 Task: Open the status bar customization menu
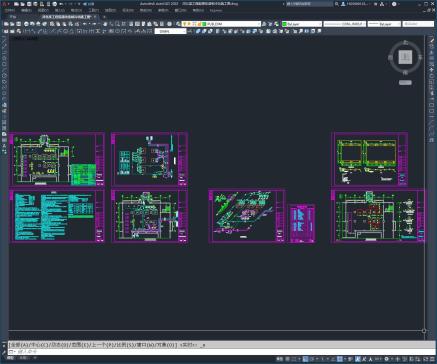(432, 359)
